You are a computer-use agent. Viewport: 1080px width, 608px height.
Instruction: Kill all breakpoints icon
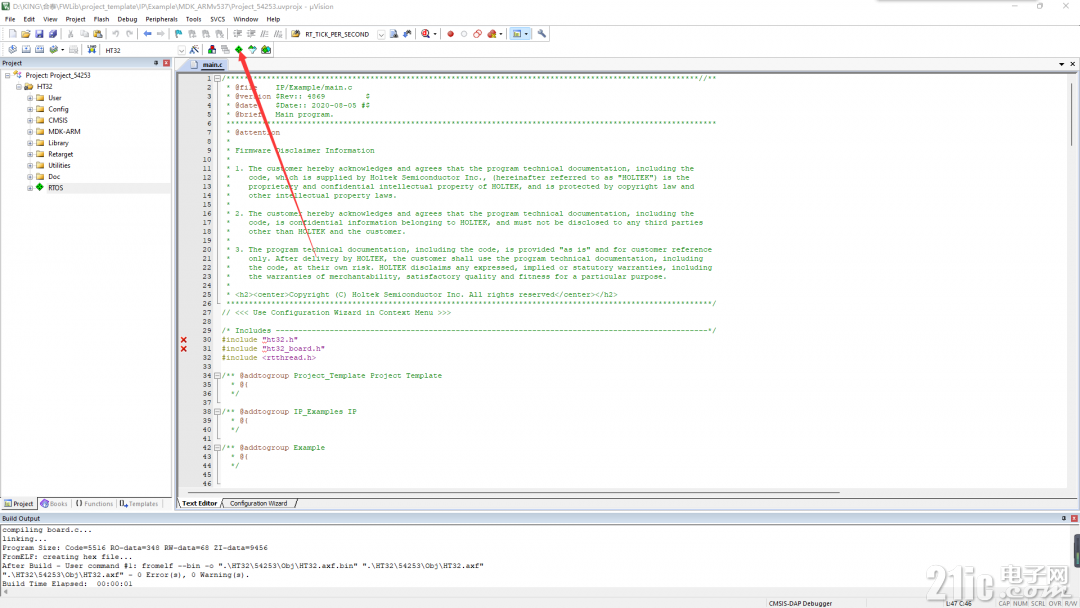point(492,34)
